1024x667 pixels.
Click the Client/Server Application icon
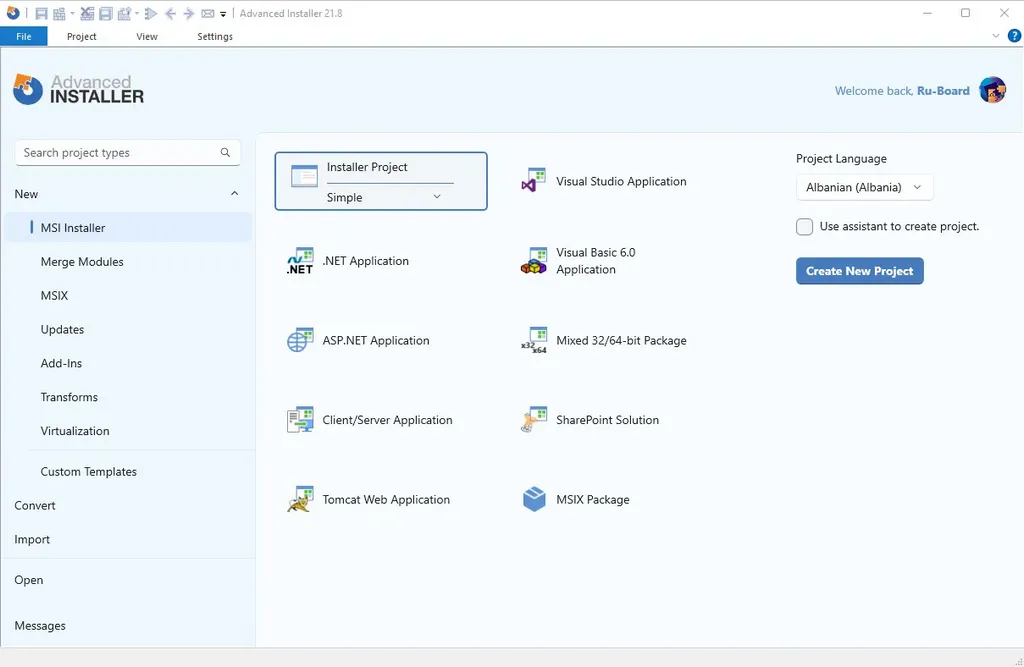(300, 420)
